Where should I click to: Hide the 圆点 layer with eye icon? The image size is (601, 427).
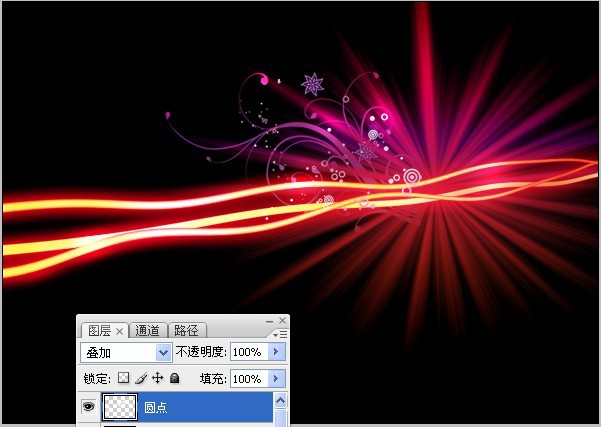point(89,406)
